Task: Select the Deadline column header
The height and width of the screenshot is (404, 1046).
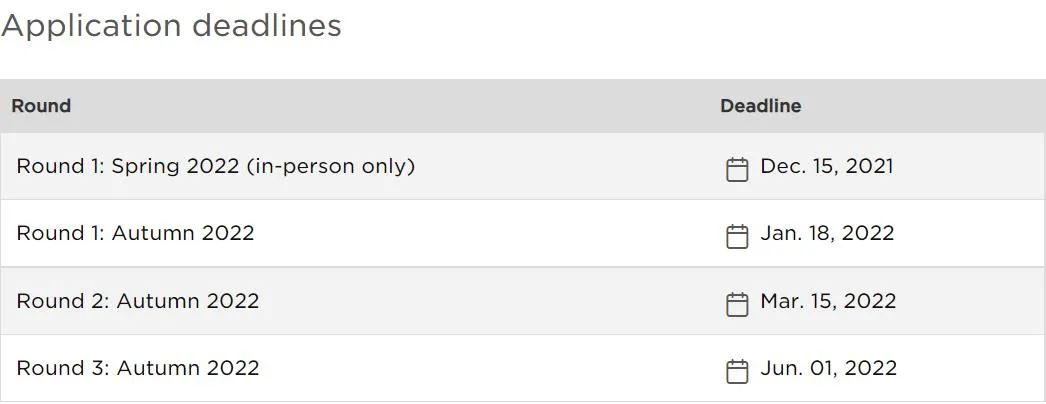Action: [x=760, y=106]
